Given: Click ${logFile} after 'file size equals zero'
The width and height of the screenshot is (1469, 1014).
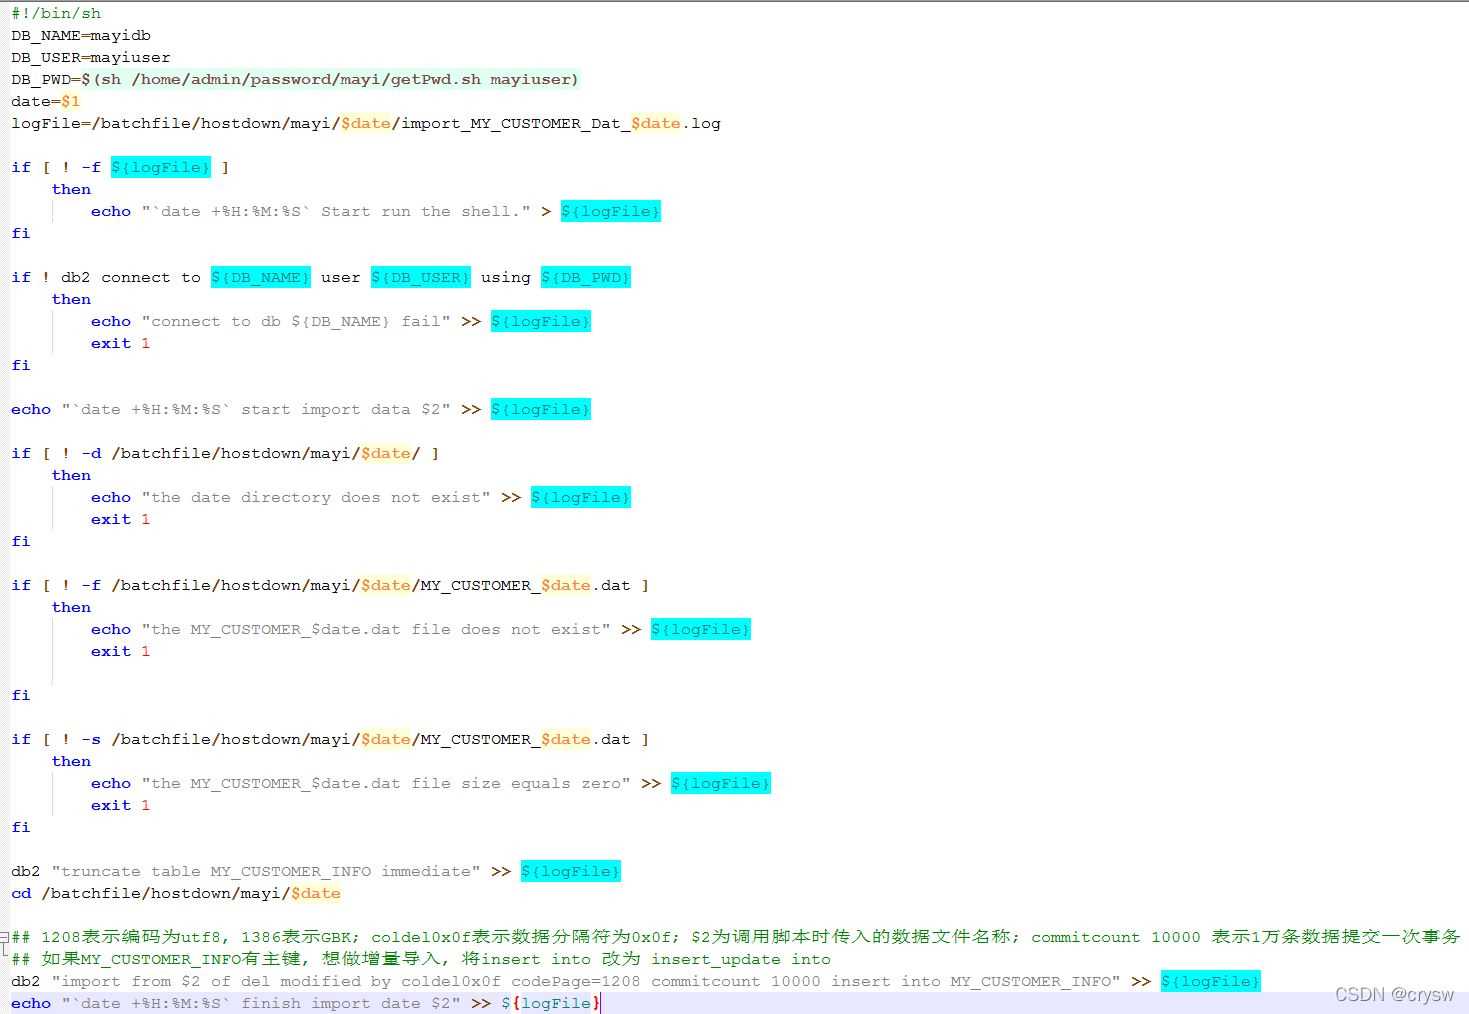Looking at the screenshot, I should point(721,783).
